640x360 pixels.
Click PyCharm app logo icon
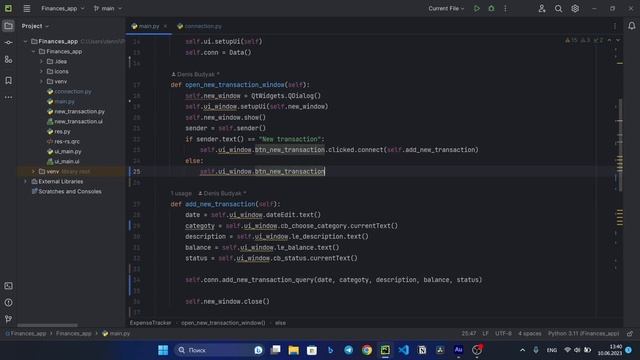[x=8, y=8]
